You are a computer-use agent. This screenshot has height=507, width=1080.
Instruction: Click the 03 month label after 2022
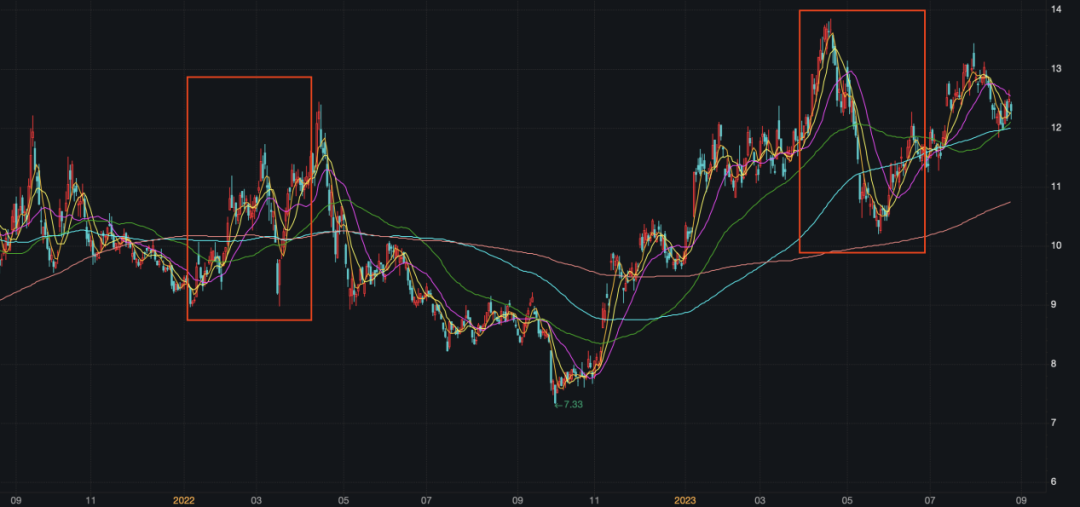click(257, 499)
